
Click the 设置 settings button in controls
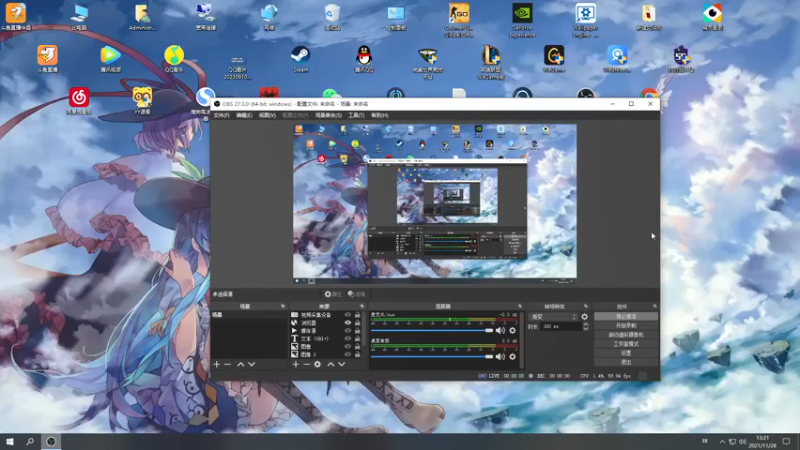(626, 352)
